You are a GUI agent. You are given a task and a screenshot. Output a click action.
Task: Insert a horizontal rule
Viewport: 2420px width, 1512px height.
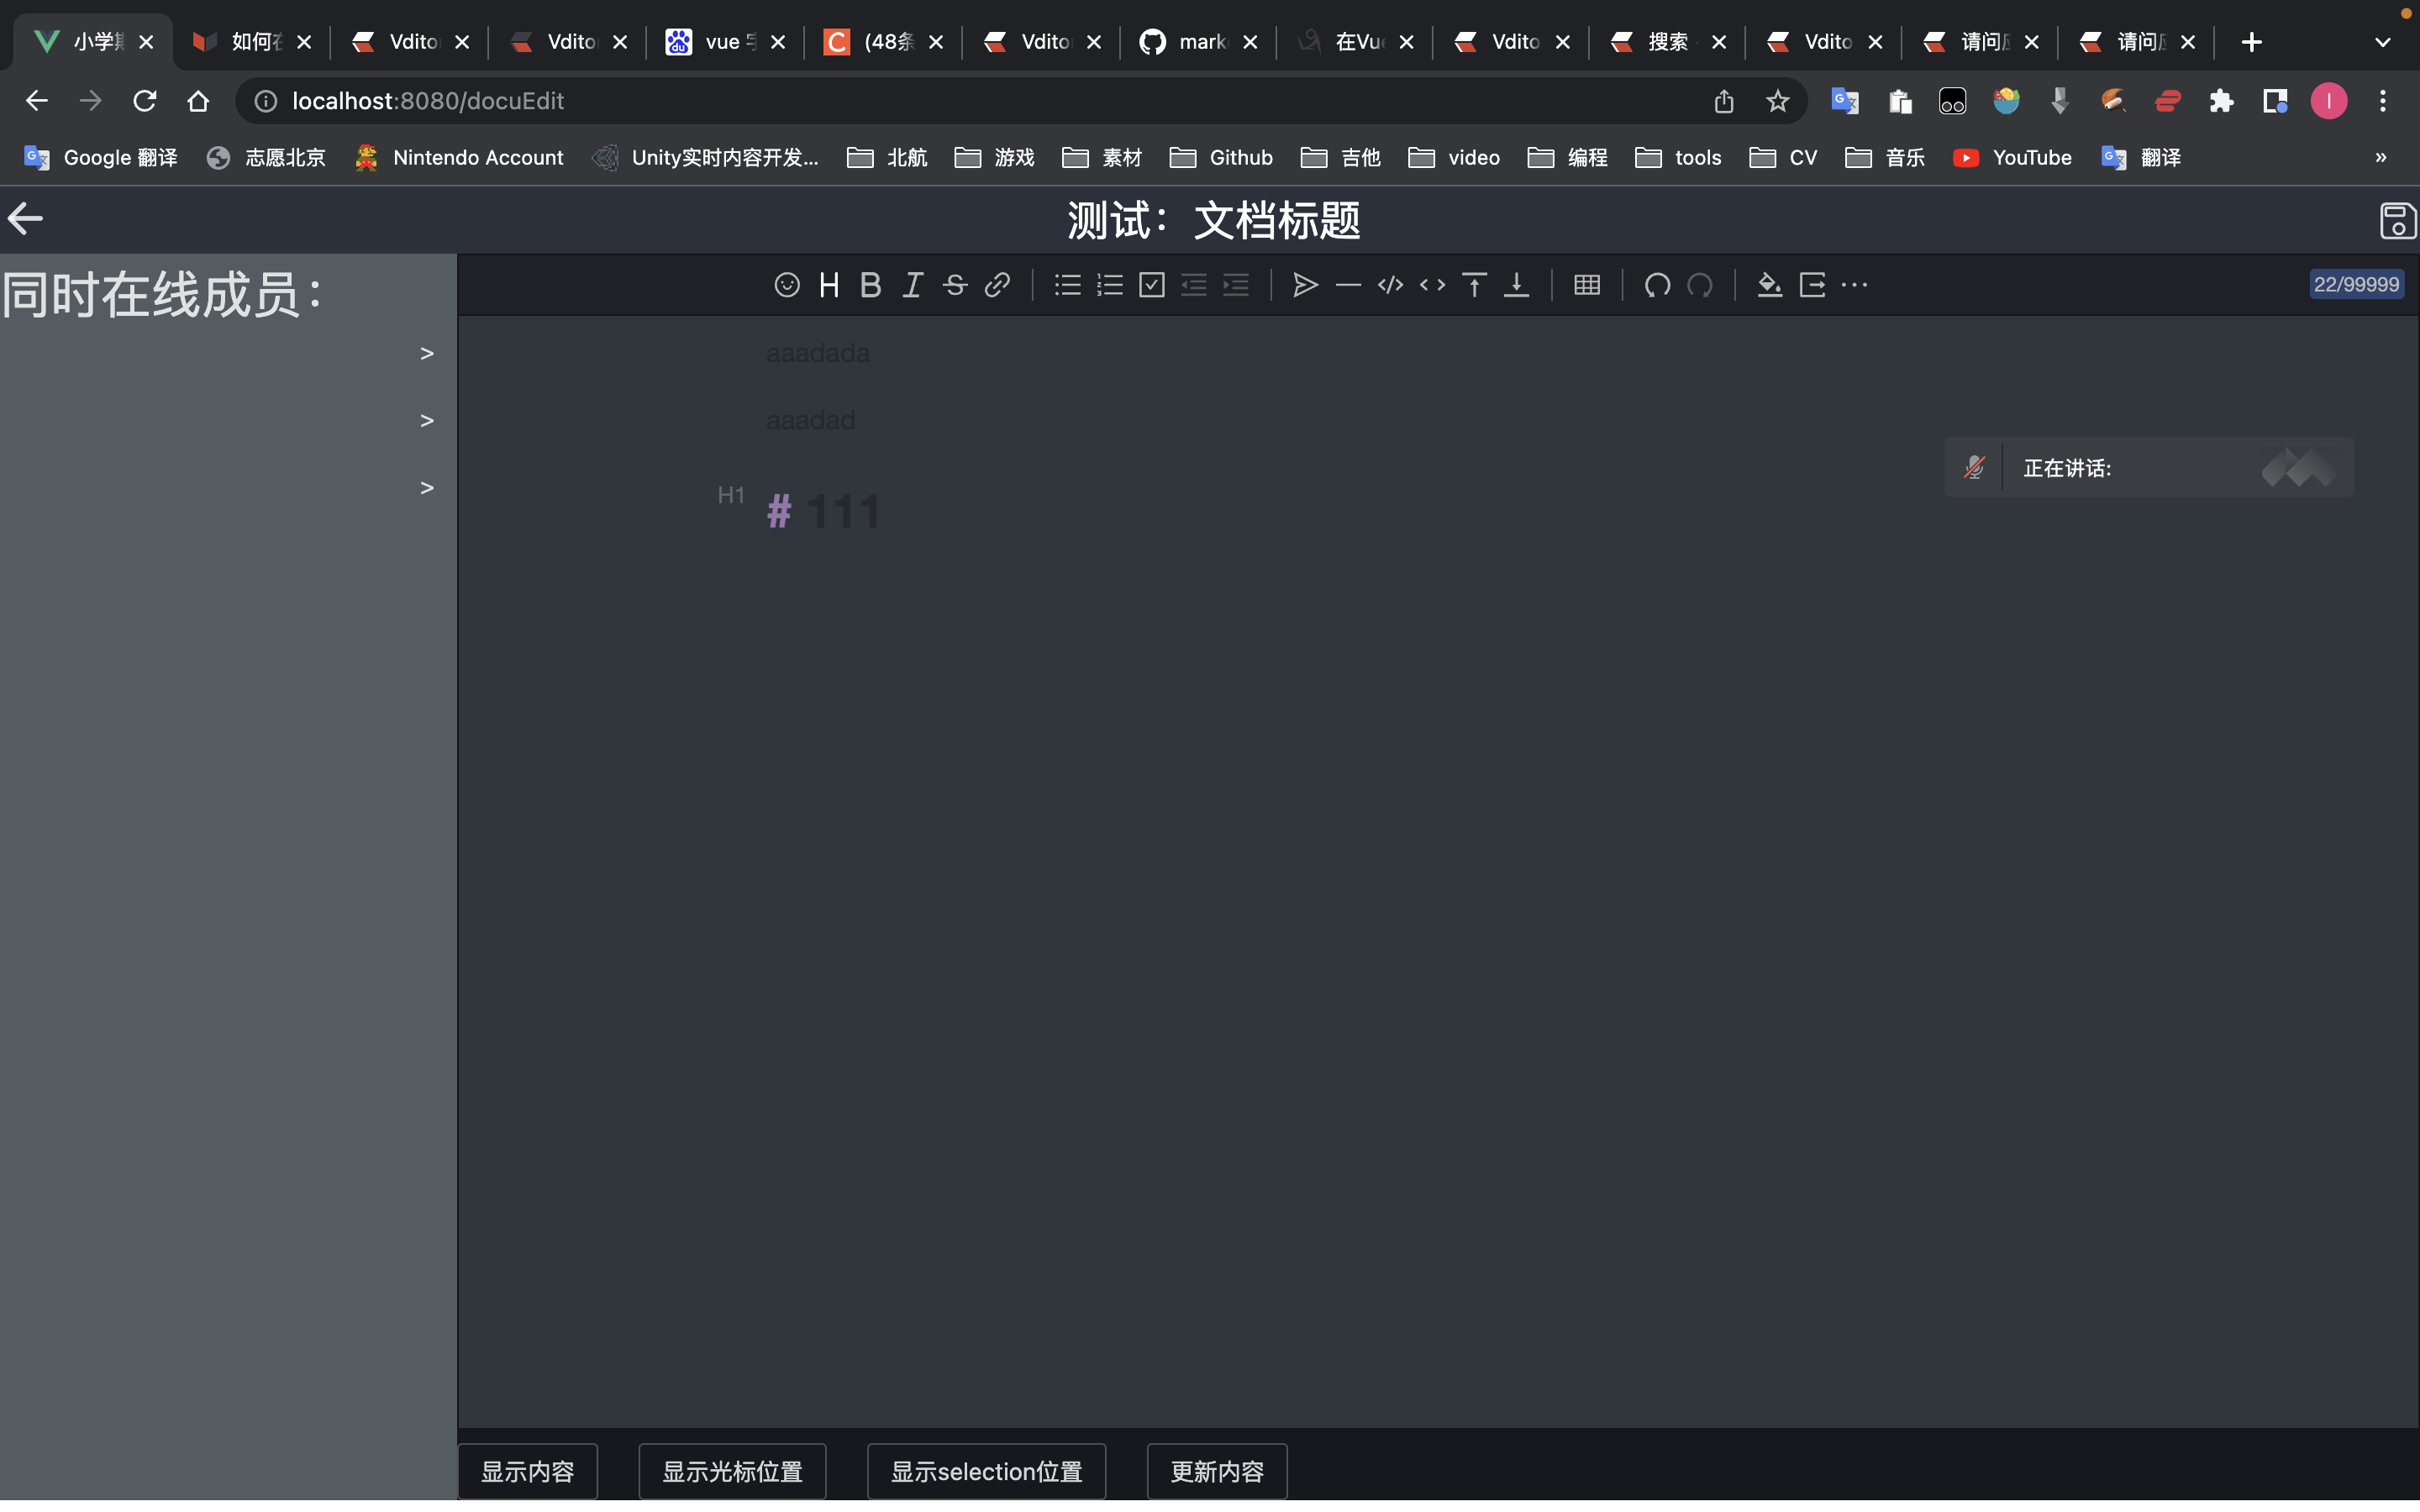[1347, 285]
